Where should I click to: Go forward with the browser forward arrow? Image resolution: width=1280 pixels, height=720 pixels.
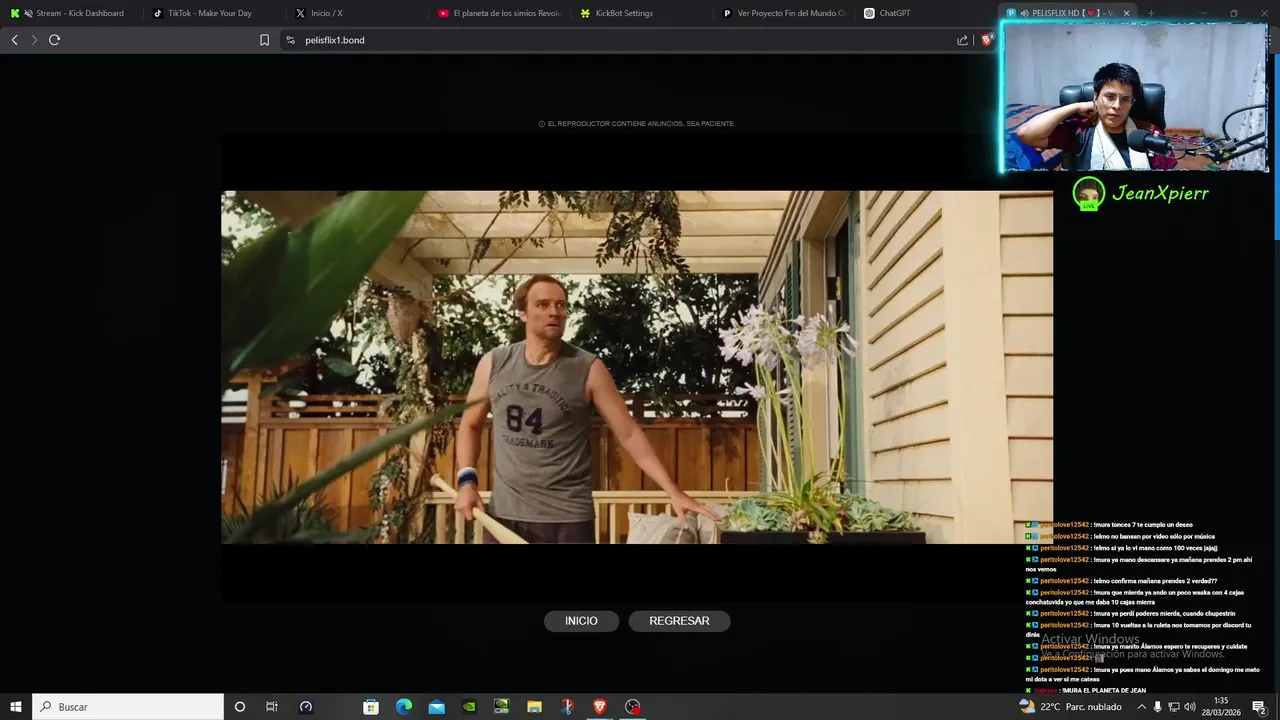click(34, 40)
